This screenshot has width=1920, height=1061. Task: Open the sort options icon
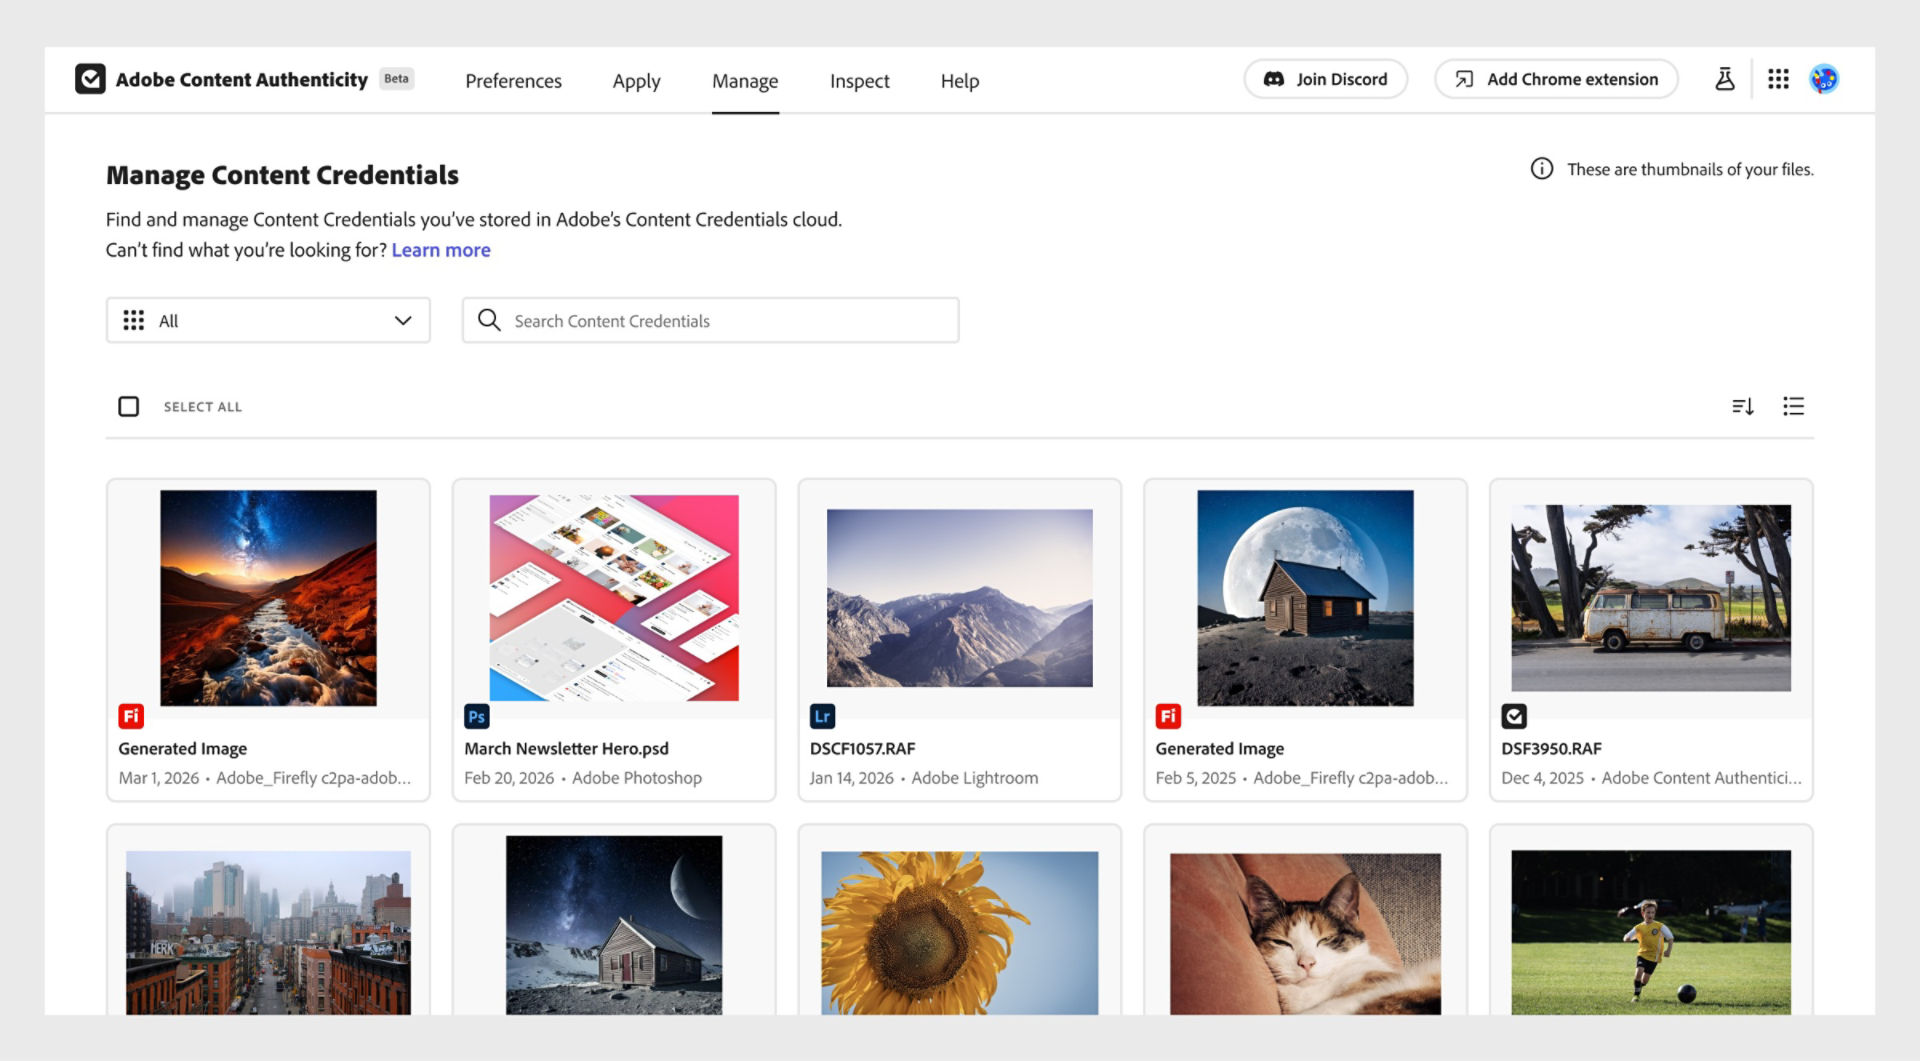(x=1742, y=406)
